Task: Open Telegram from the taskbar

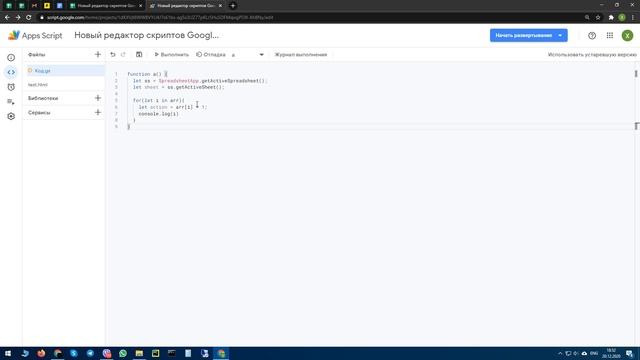Action: tap(90, 353)
